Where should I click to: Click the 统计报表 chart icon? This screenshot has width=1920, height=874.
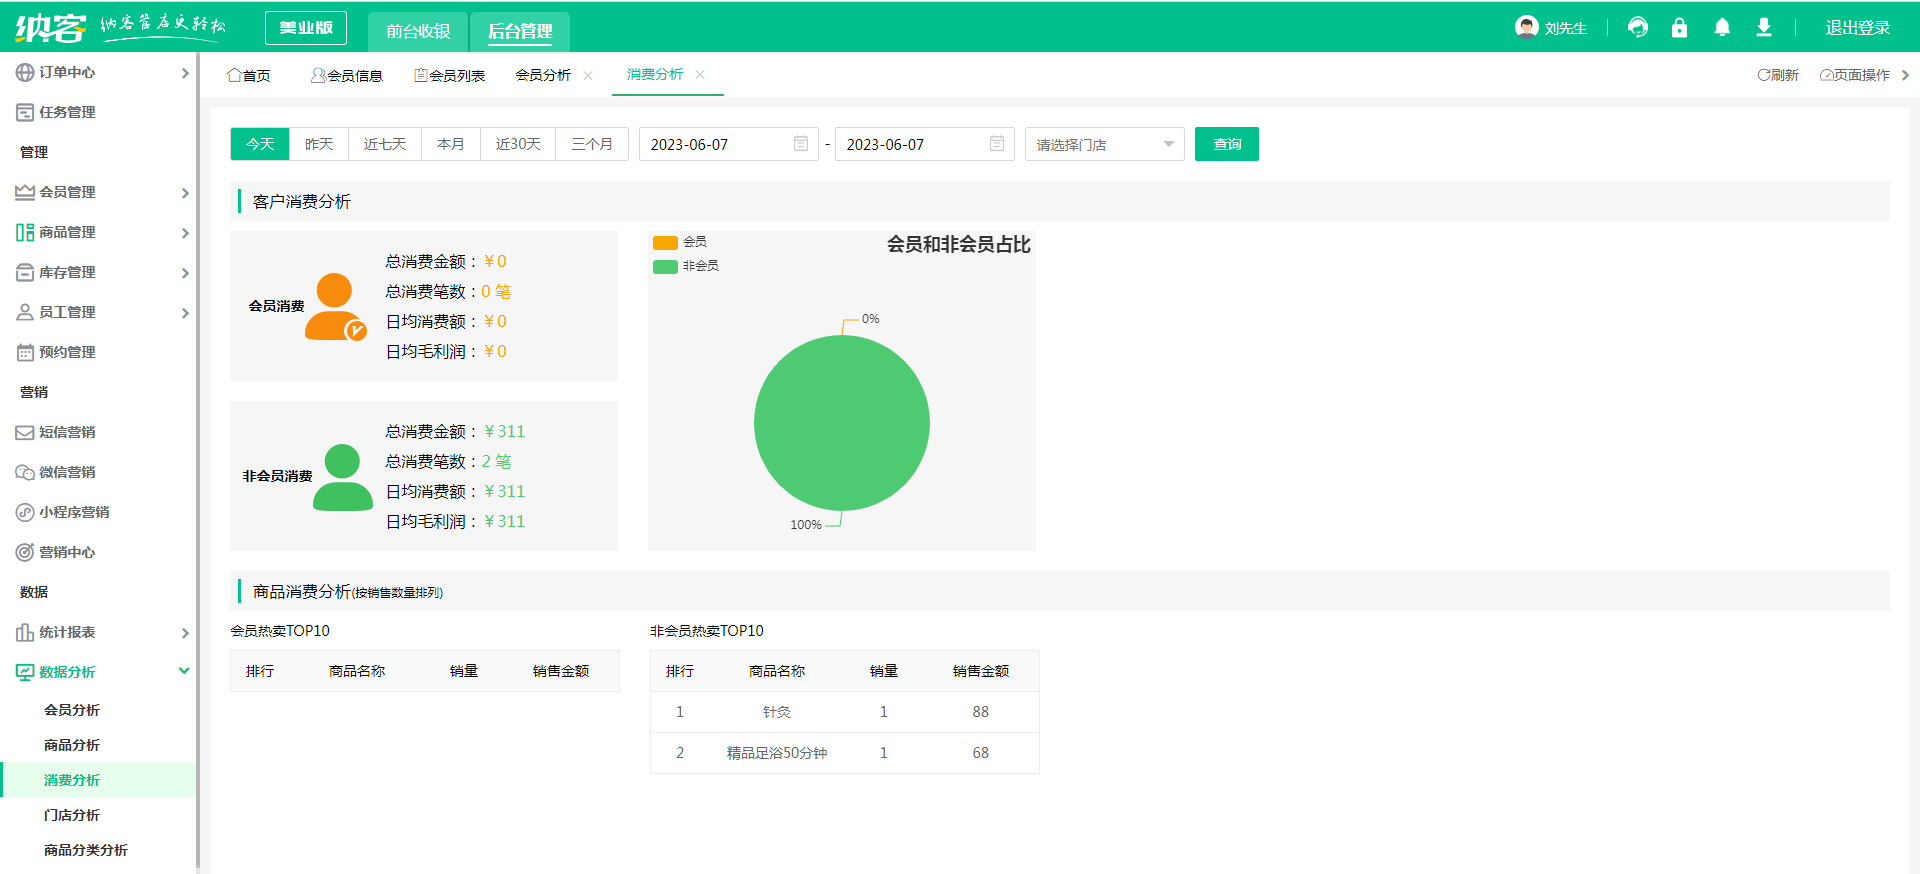point(25,632)
